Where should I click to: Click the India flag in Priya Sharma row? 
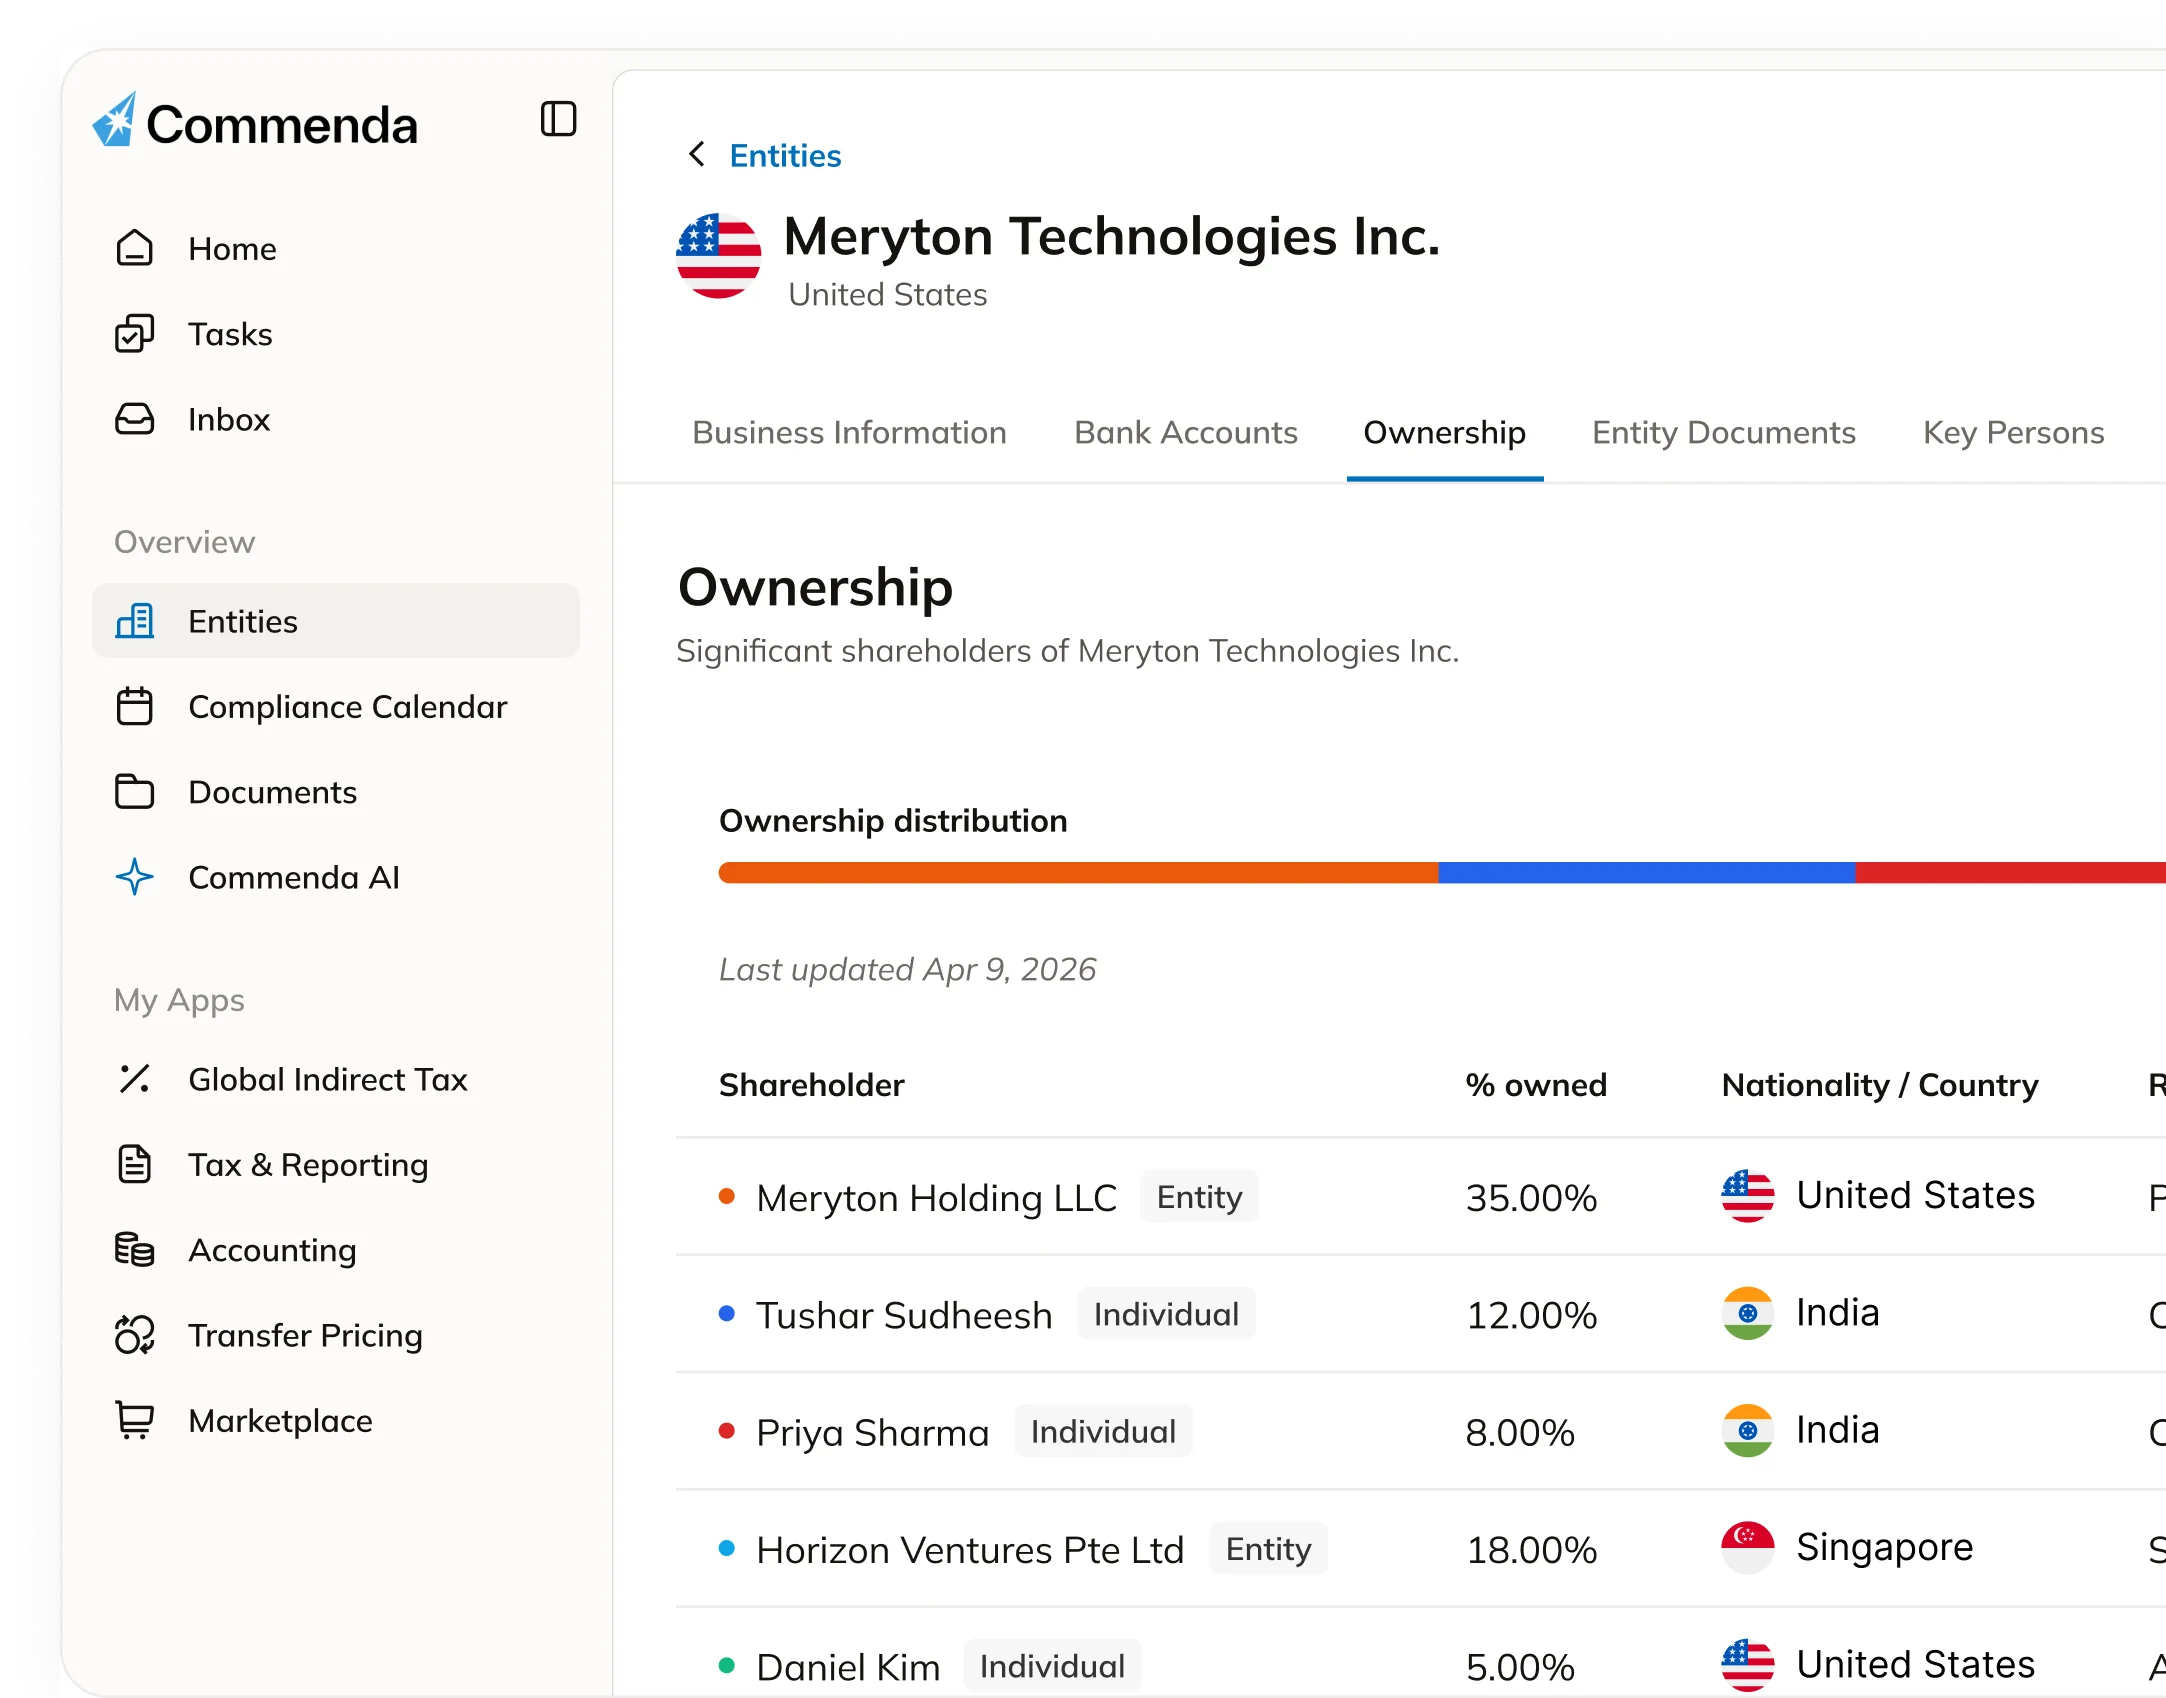[1747, 1431]
